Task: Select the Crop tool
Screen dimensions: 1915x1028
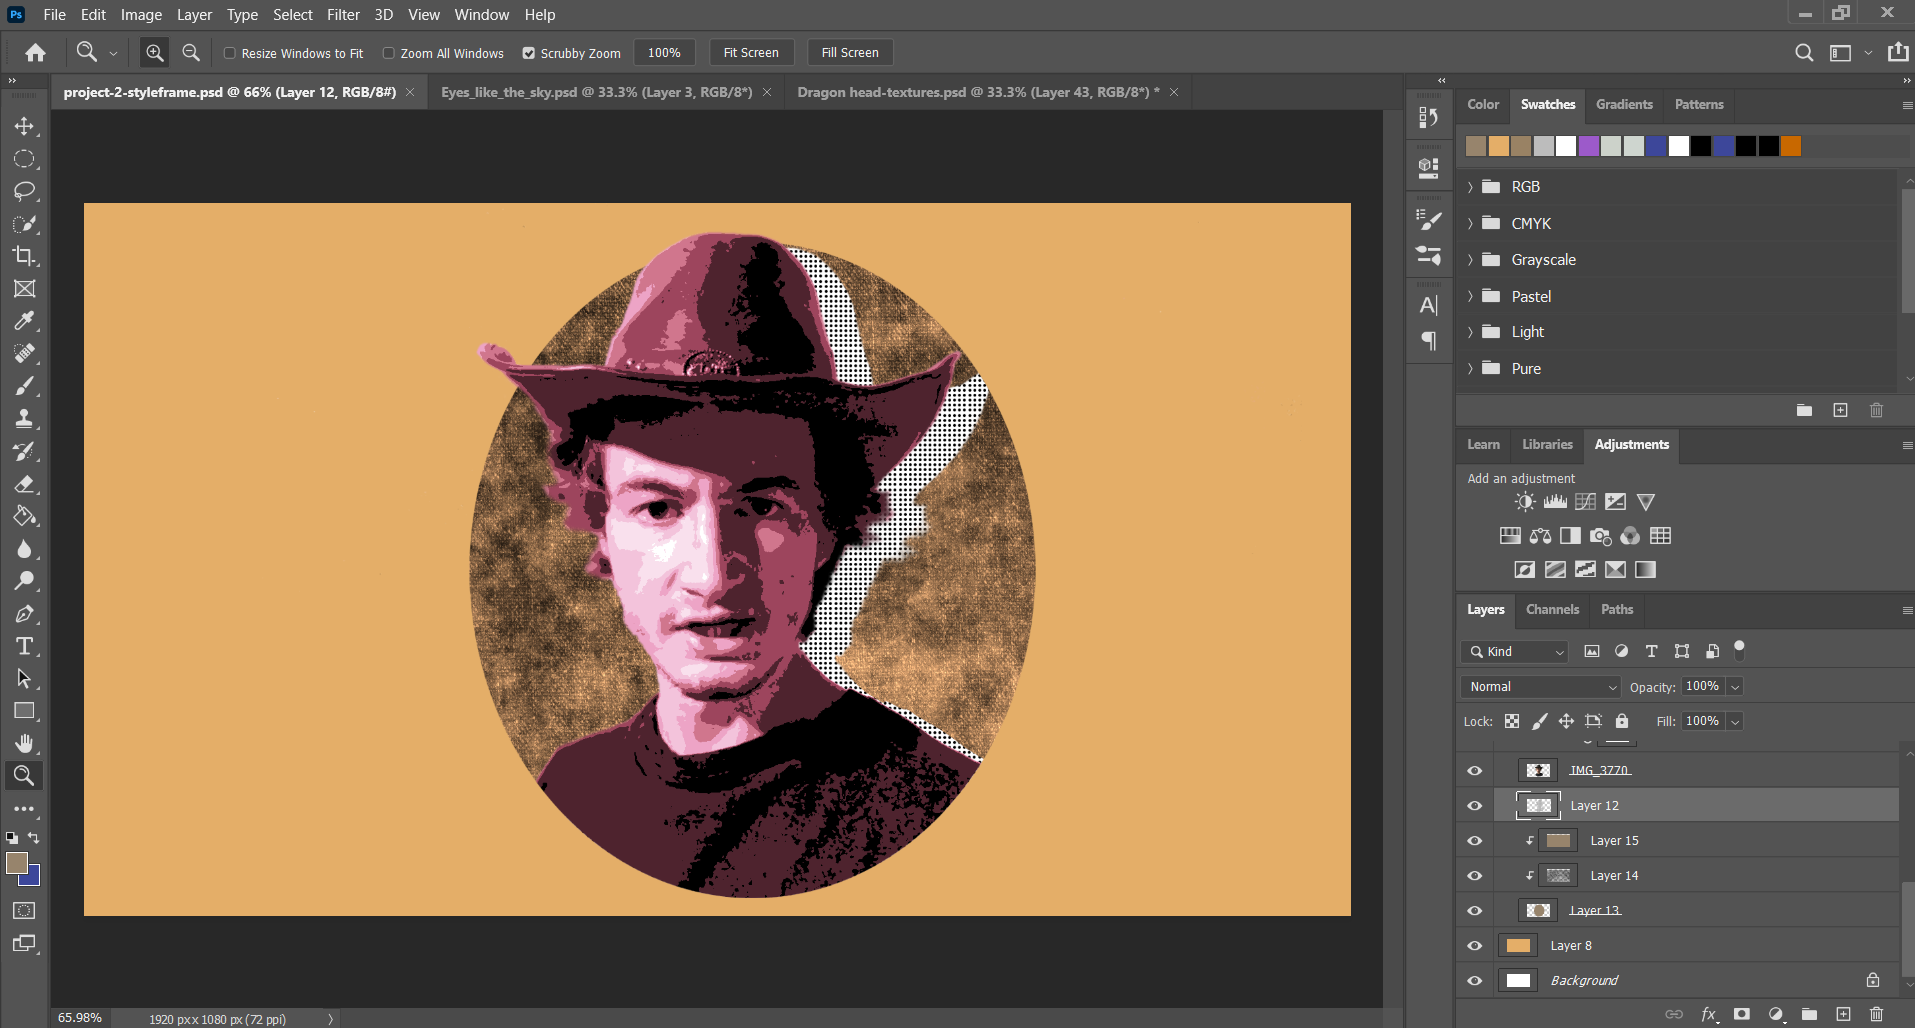Action: [x=24, y=256]
